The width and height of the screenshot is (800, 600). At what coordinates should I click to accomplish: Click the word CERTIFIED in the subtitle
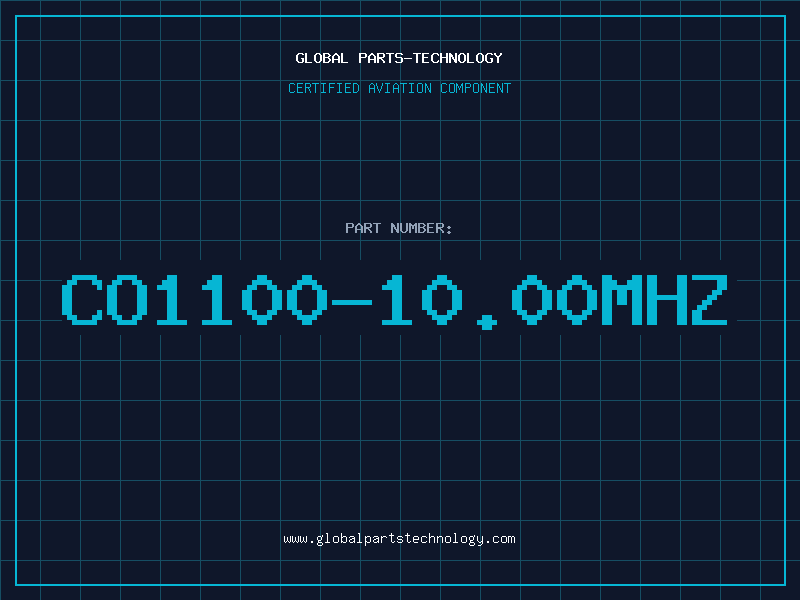click(324, 88)
